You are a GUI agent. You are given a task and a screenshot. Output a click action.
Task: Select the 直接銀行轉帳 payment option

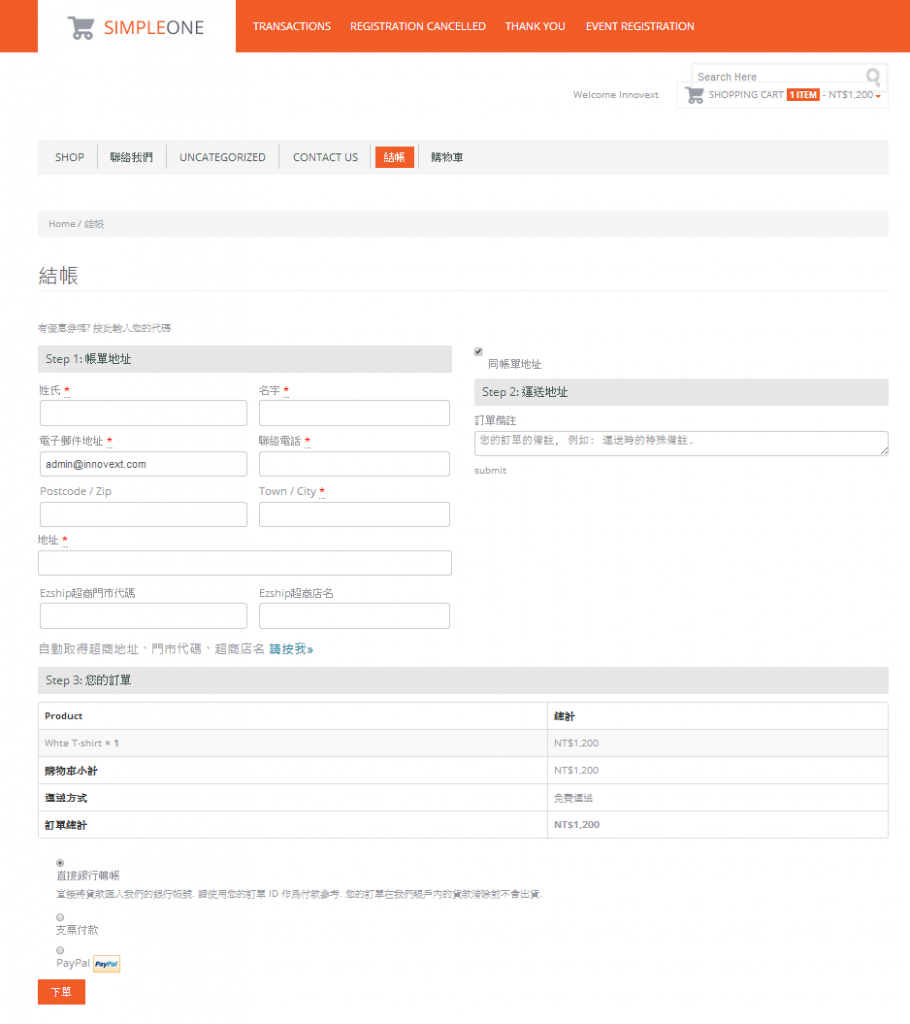click(60, 862)
